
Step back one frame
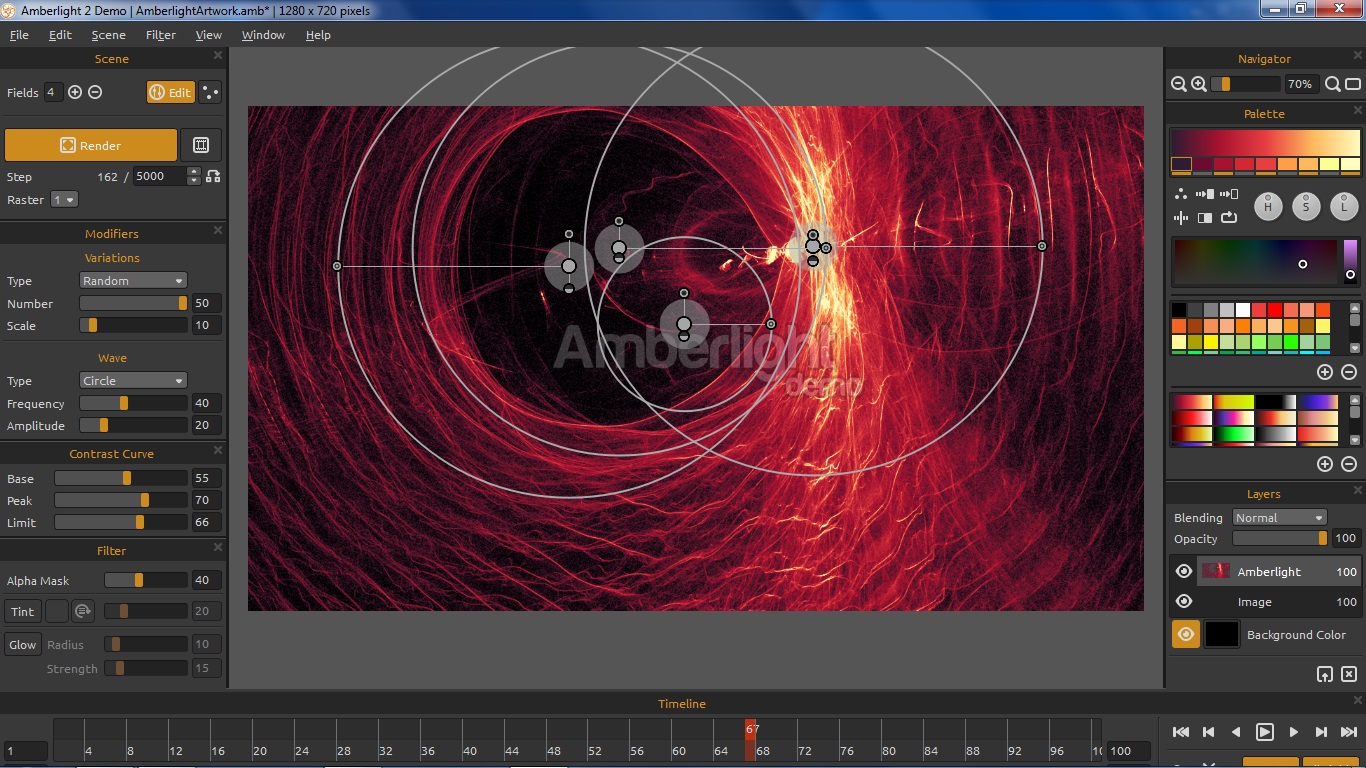click(1236, 732)
